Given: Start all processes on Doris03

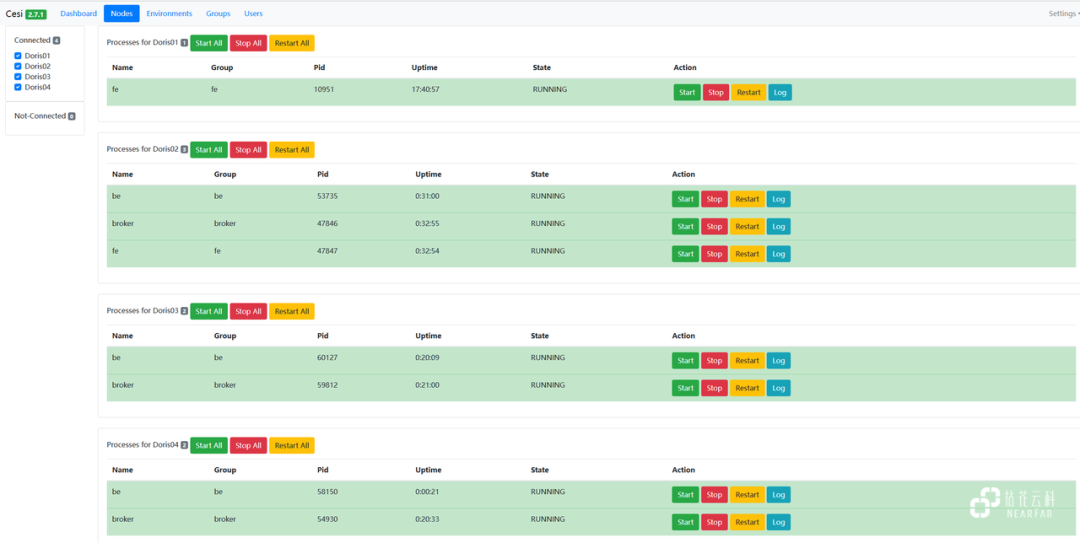Looking at the screenshot, I should 209,311.
